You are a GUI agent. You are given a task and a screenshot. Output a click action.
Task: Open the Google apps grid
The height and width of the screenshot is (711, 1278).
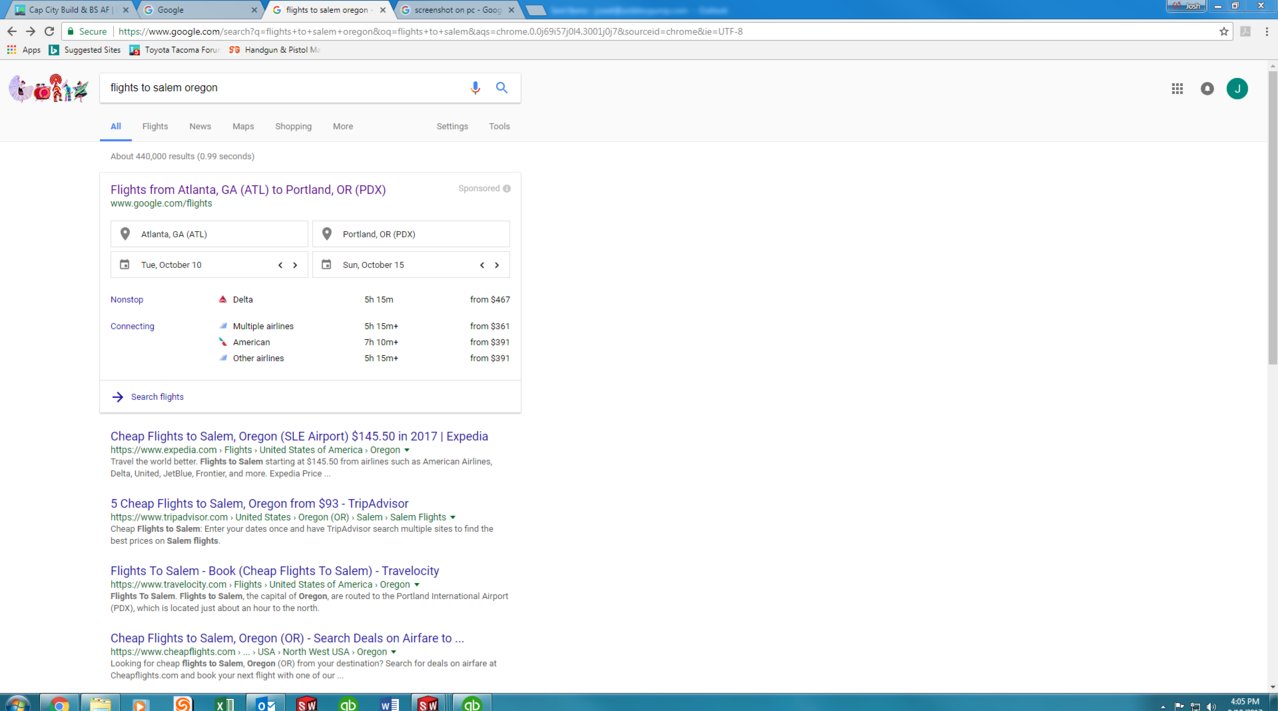1177,88
